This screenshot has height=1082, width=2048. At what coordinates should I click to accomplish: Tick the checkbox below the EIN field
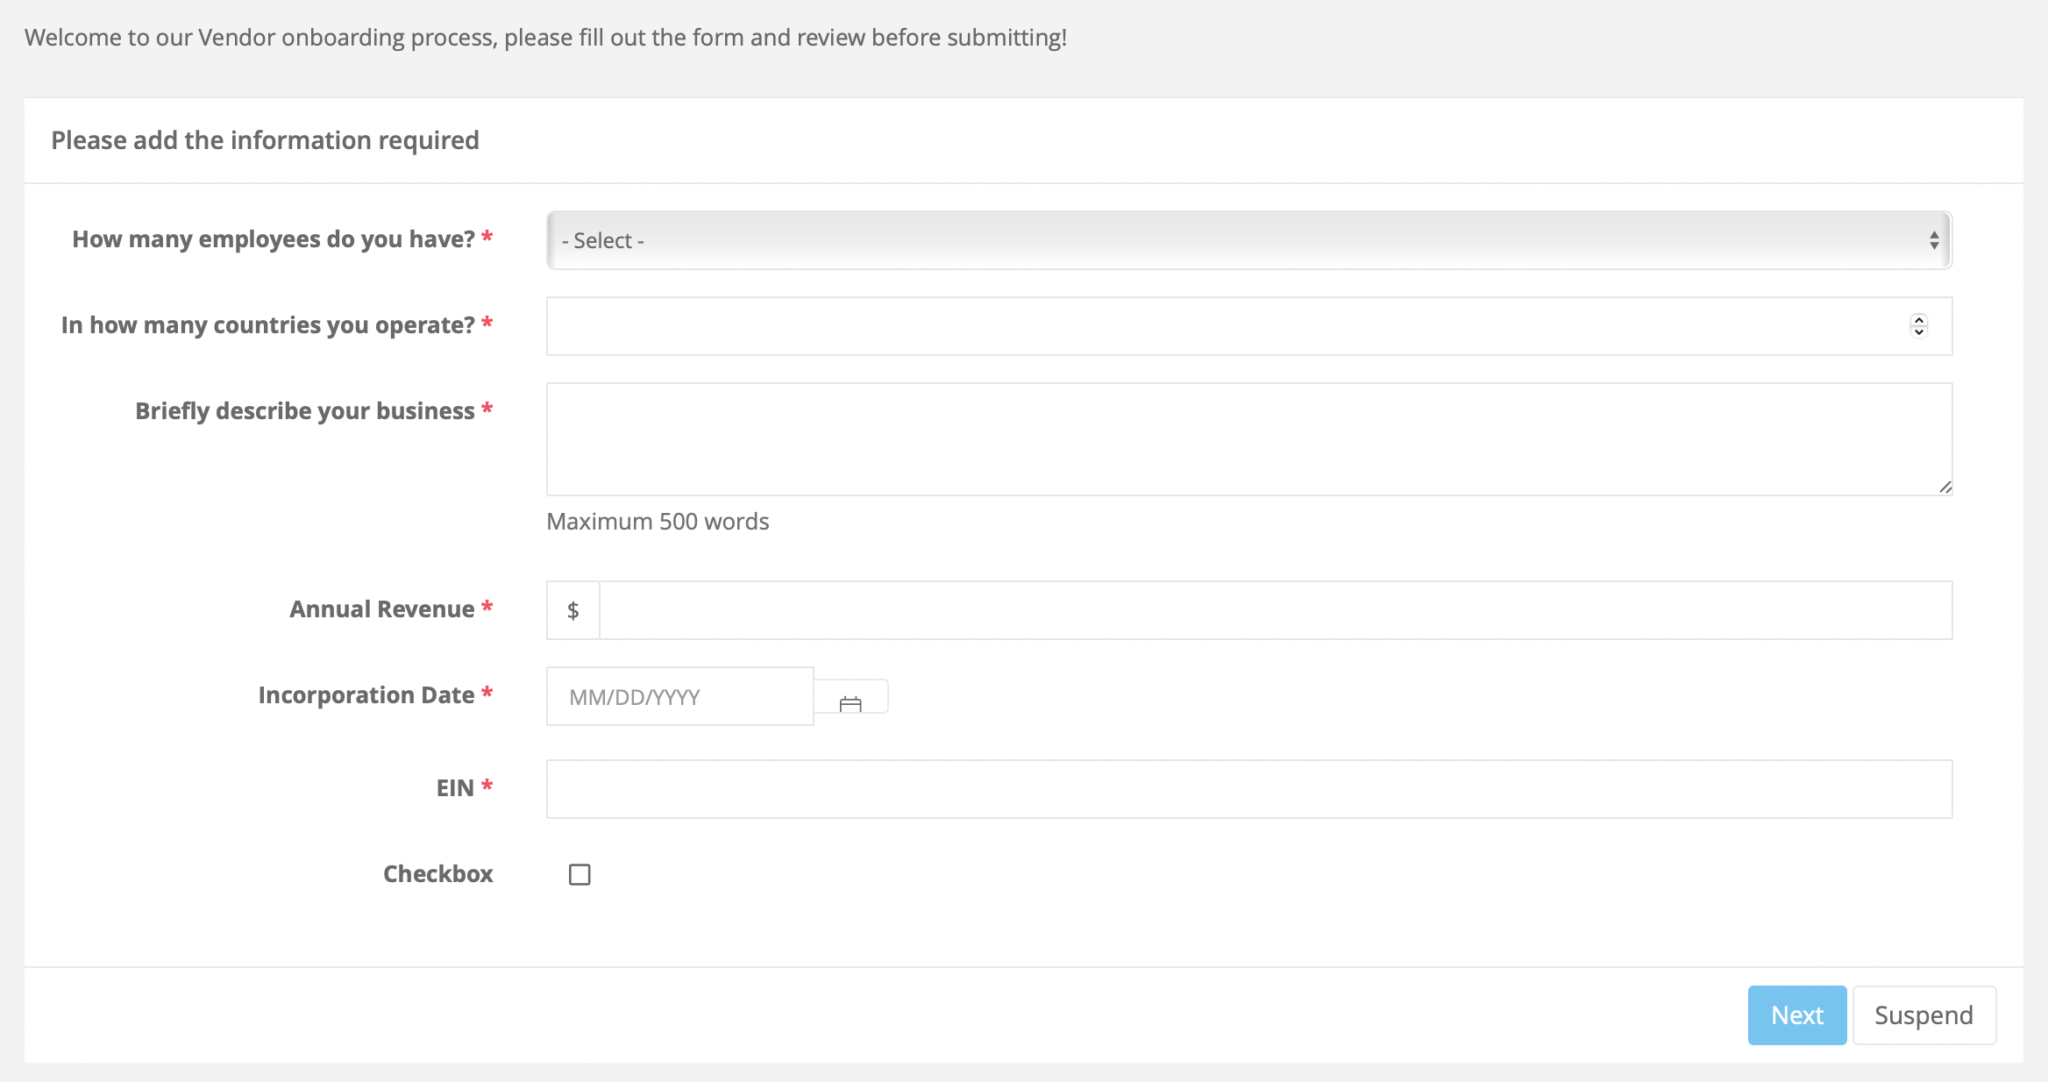click(x=579, y=874)
